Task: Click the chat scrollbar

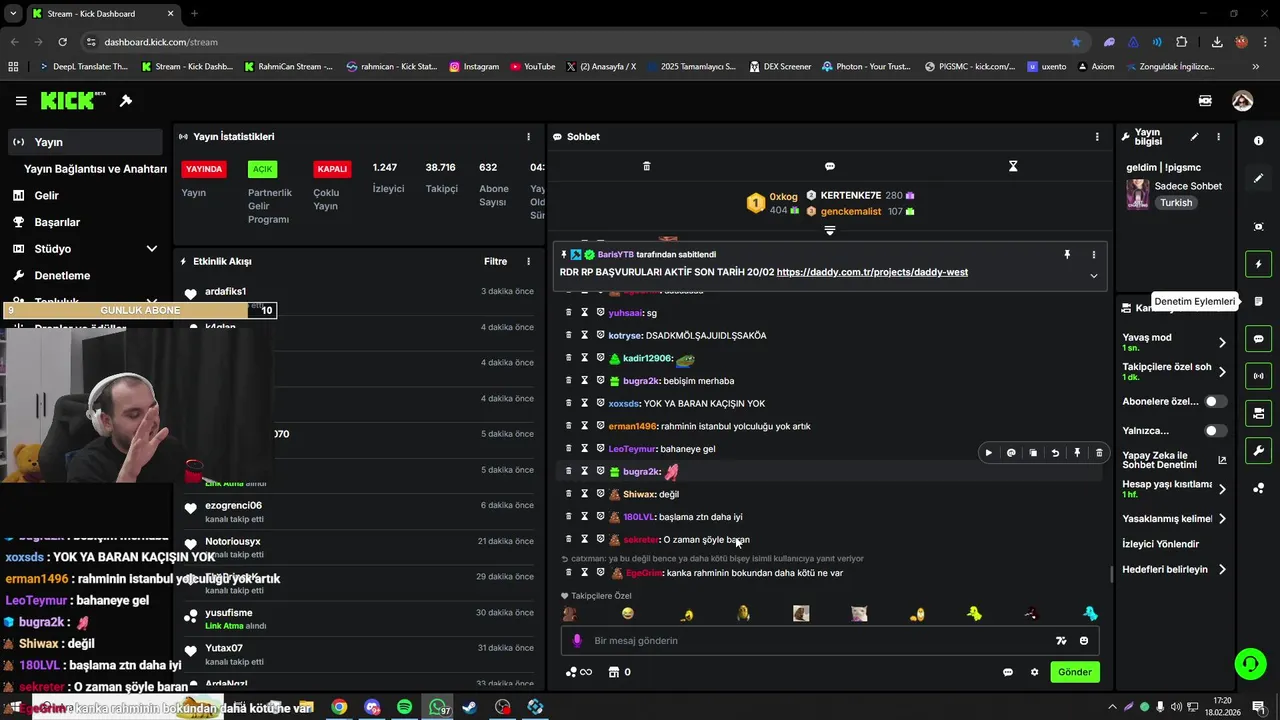Action: (x=1111, y=574)
